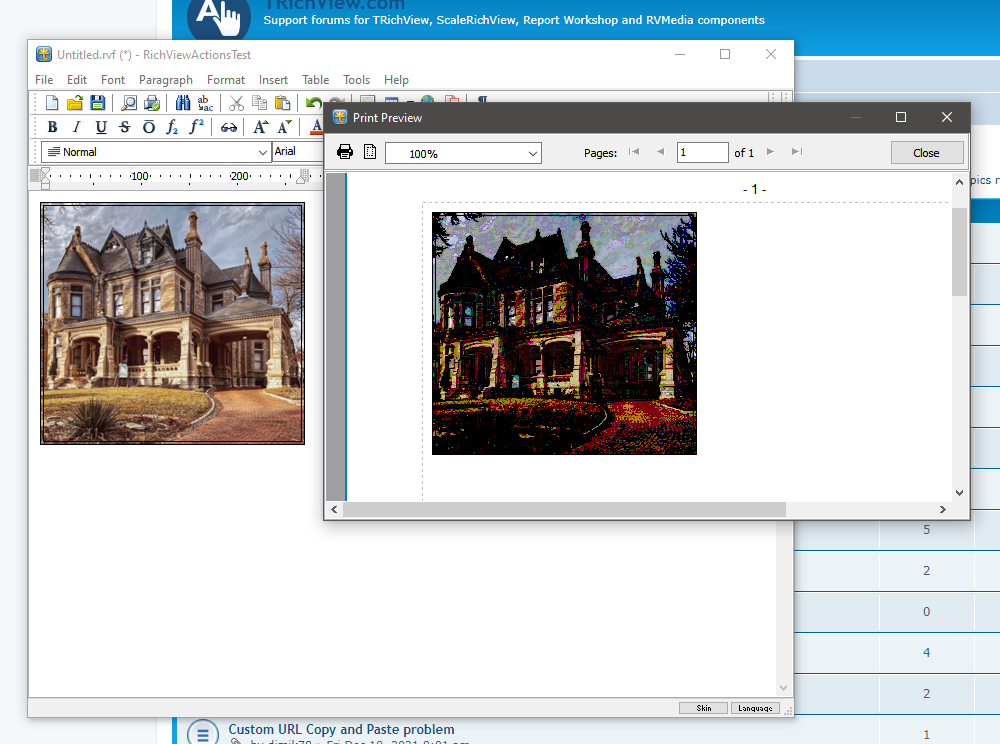Open the Table menu
1000x744 pixels.
[315, 80]
